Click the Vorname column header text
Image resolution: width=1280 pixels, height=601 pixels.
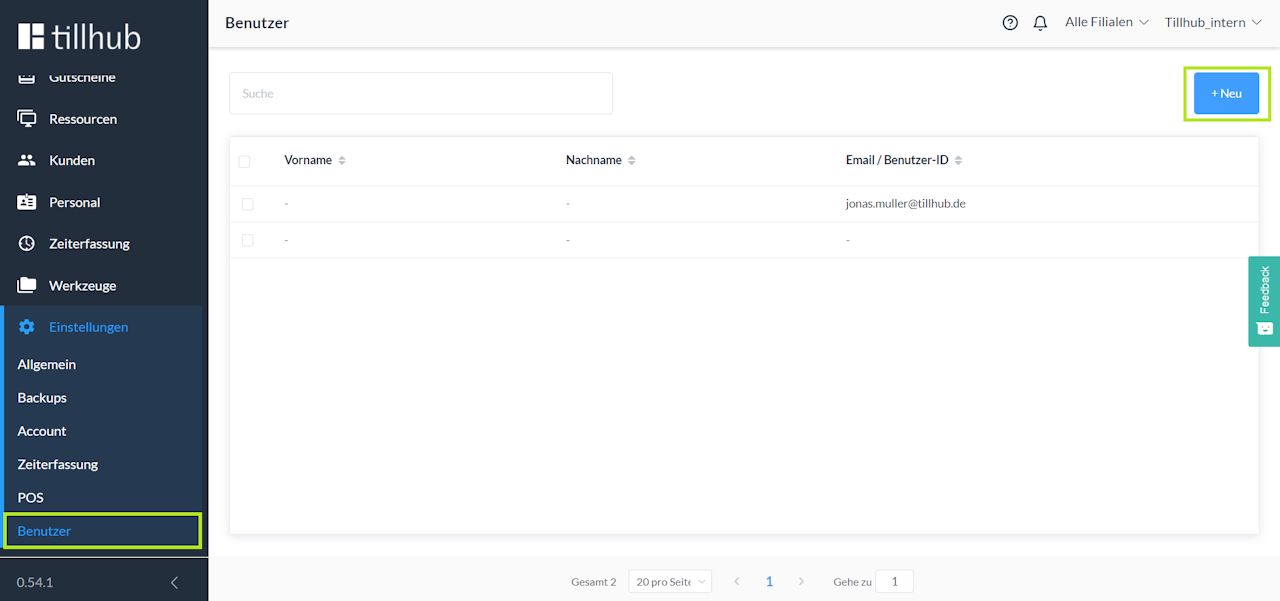pyautogui.click(x=308, y=160)
